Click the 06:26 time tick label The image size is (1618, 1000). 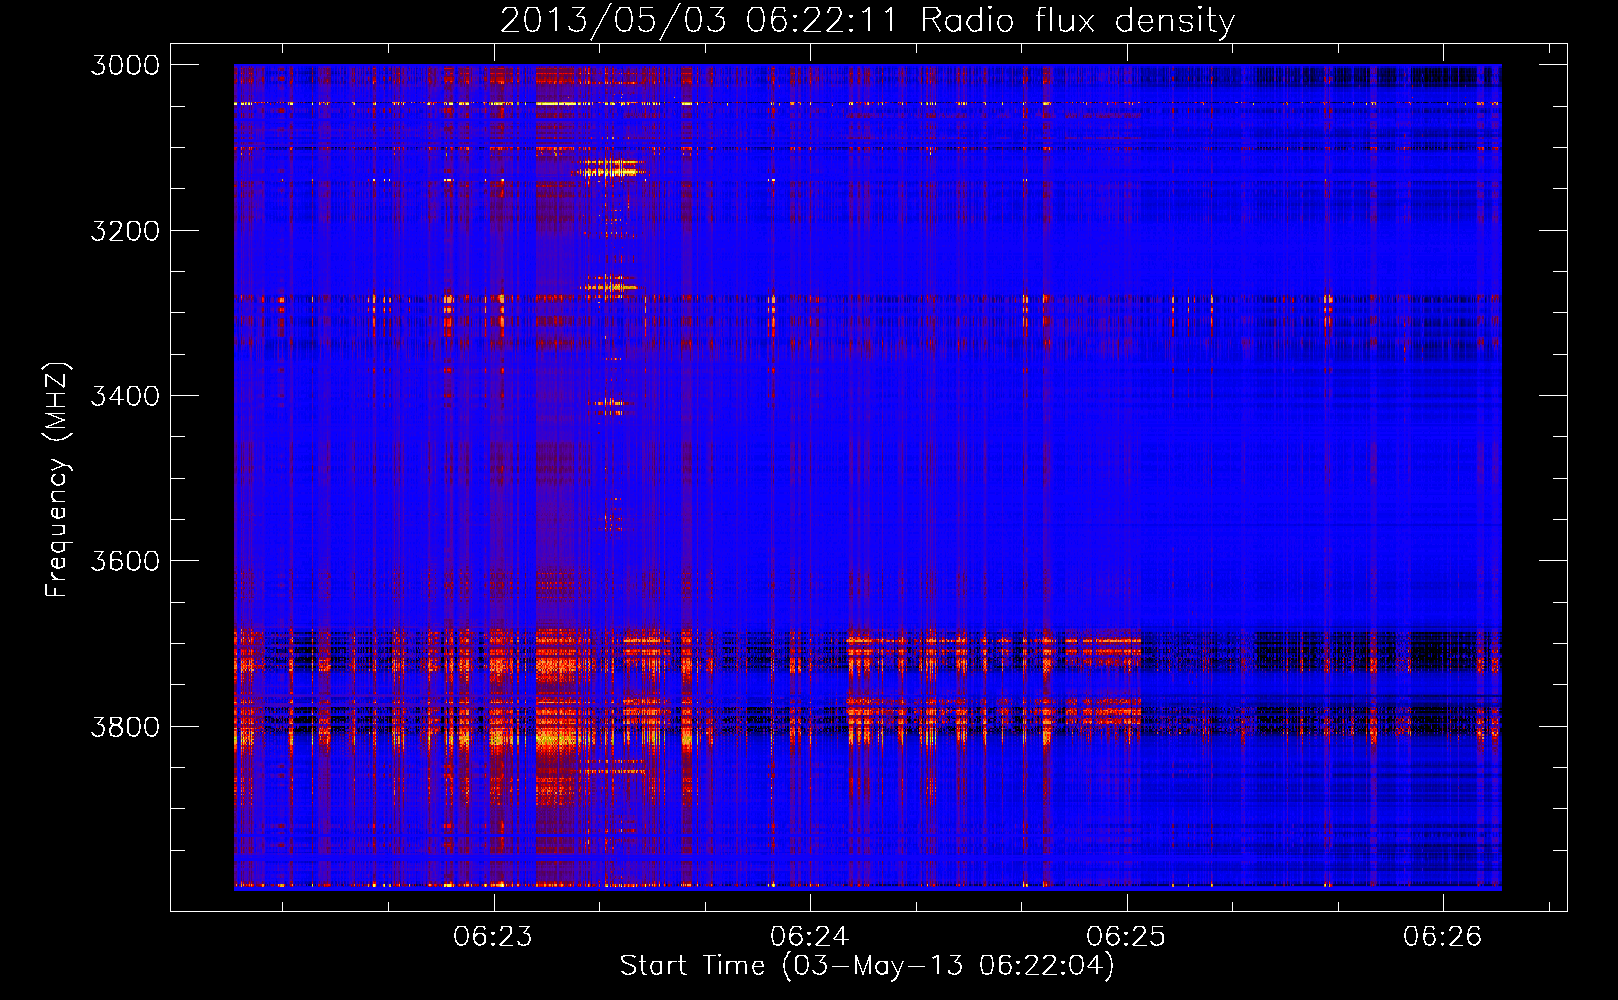coord(1442,937)
